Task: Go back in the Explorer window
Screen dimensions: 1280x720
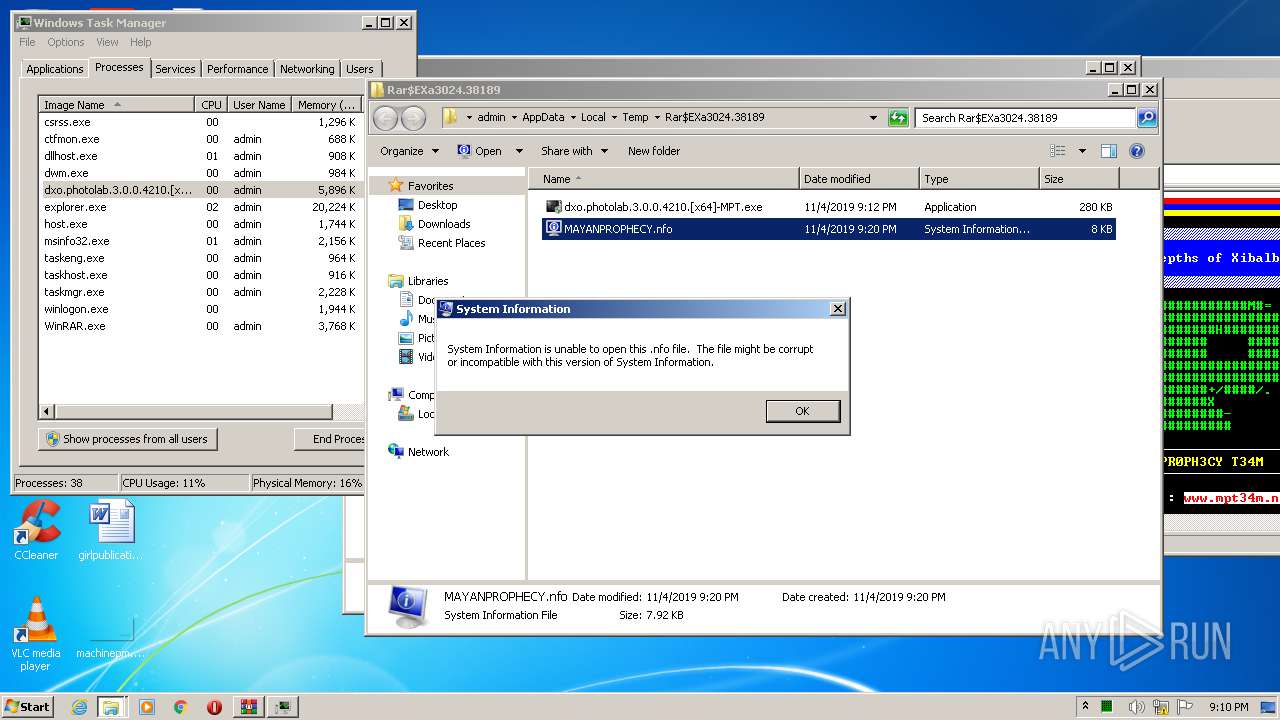Action: point(385,118)
